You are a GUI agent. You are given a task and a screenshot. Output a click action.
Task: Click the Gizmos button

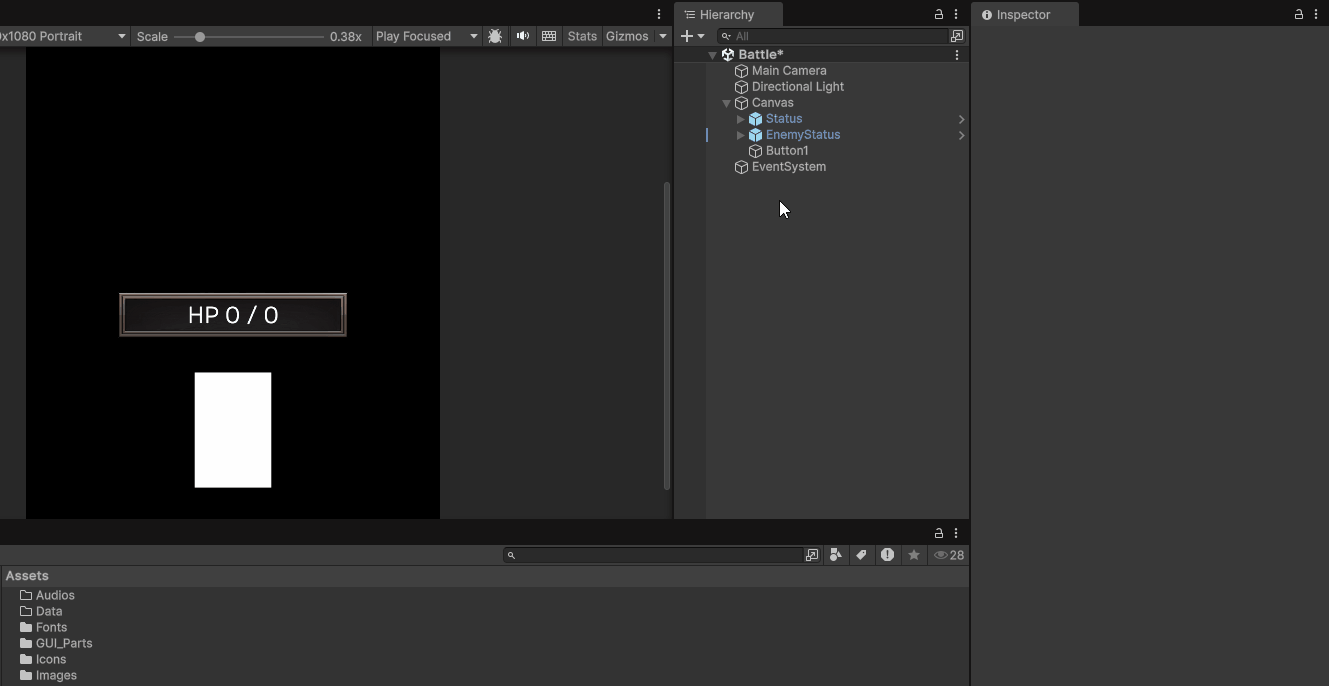(x=627, y=36)
